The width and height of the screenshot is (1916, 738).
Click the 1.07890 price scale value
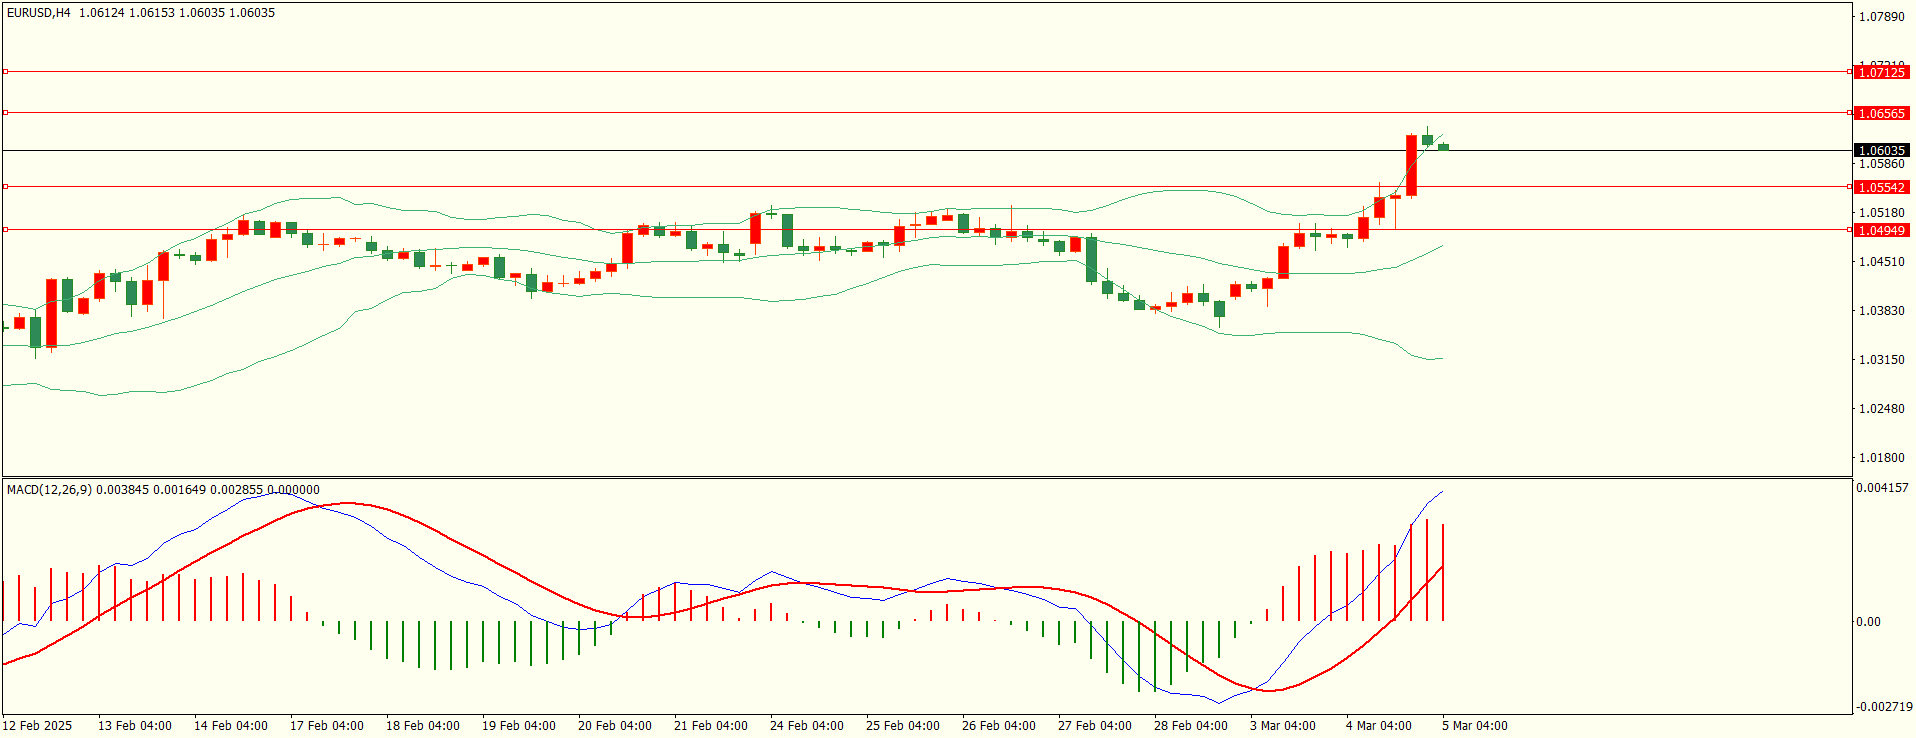click(x=1882, y=17)
